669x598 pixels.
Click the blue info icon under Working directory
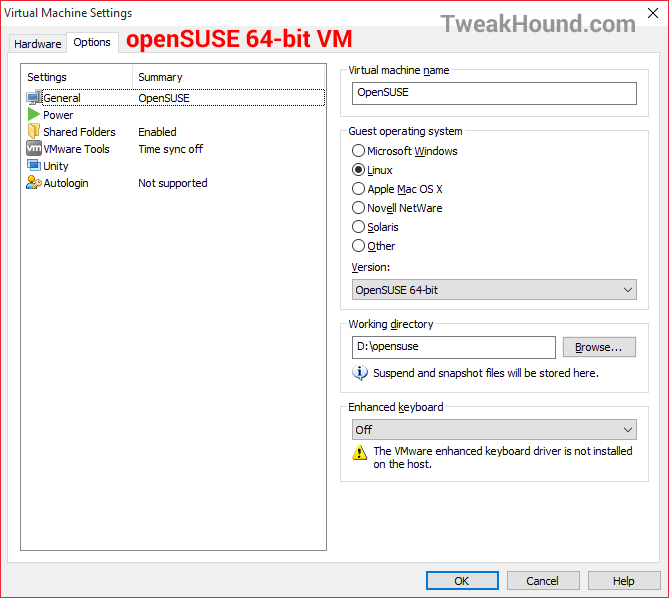360,373
